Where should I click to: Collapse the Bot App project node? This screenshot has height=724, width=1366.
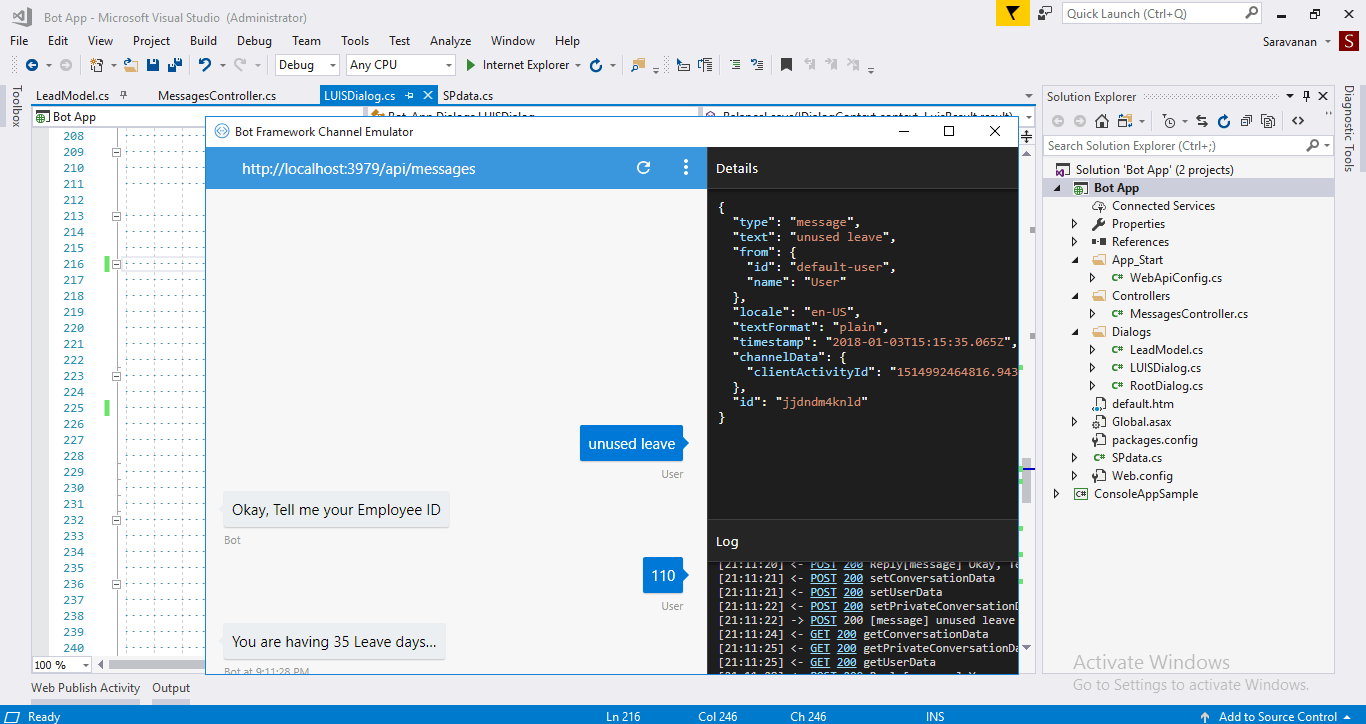1058,188
